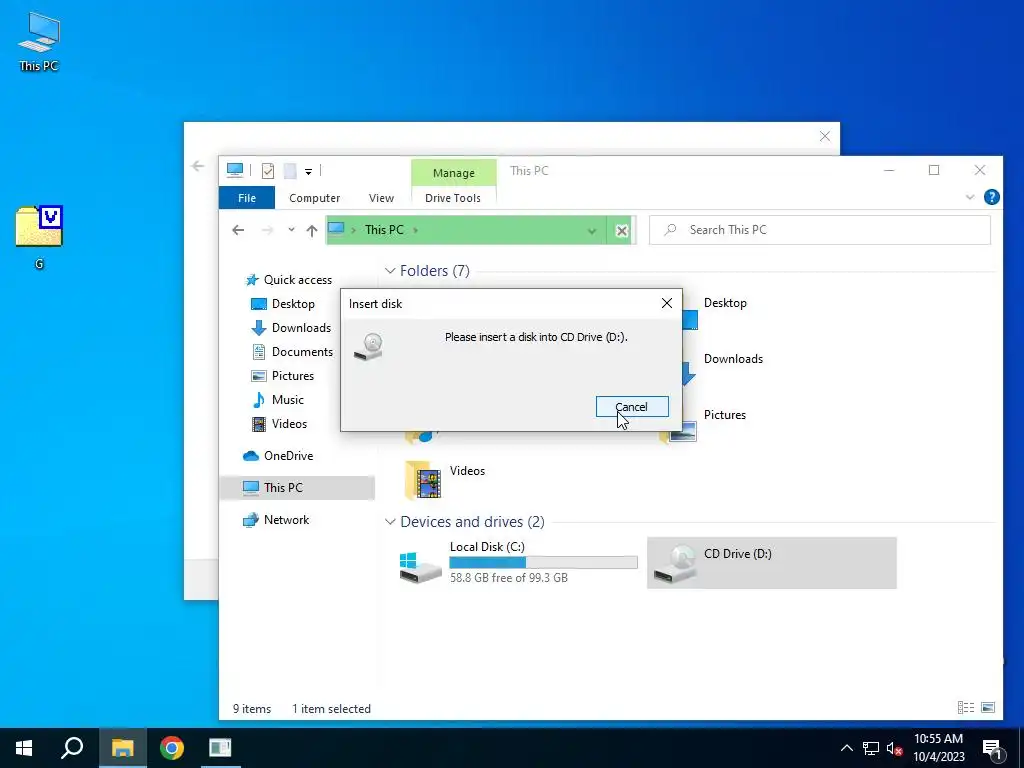Screen dimensions: 1024x768
Task: Open the Computer ribbon tab
Action: 314,198
